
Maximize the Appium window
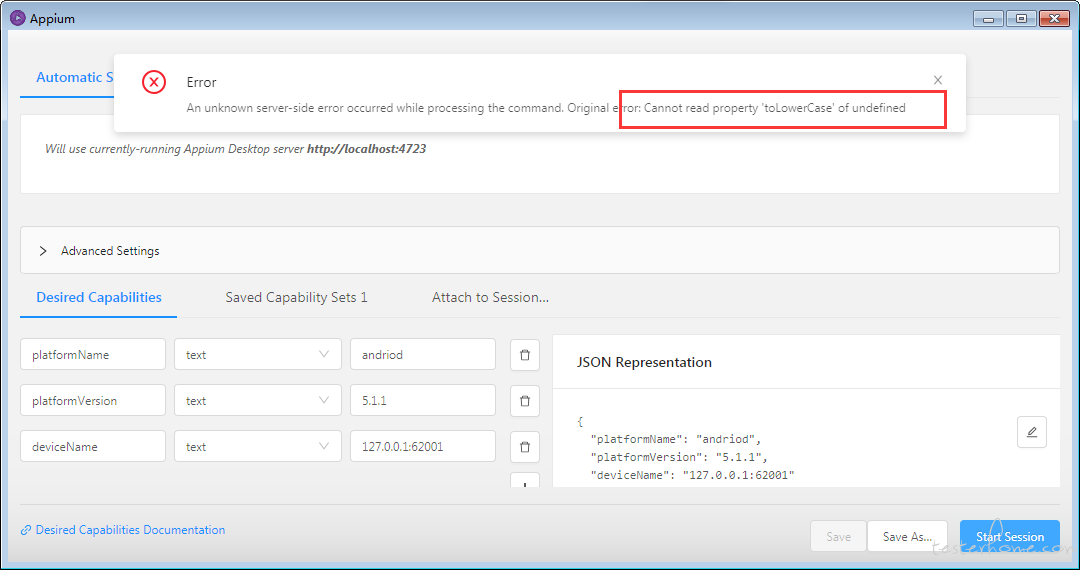click(x=1021, y=19)
